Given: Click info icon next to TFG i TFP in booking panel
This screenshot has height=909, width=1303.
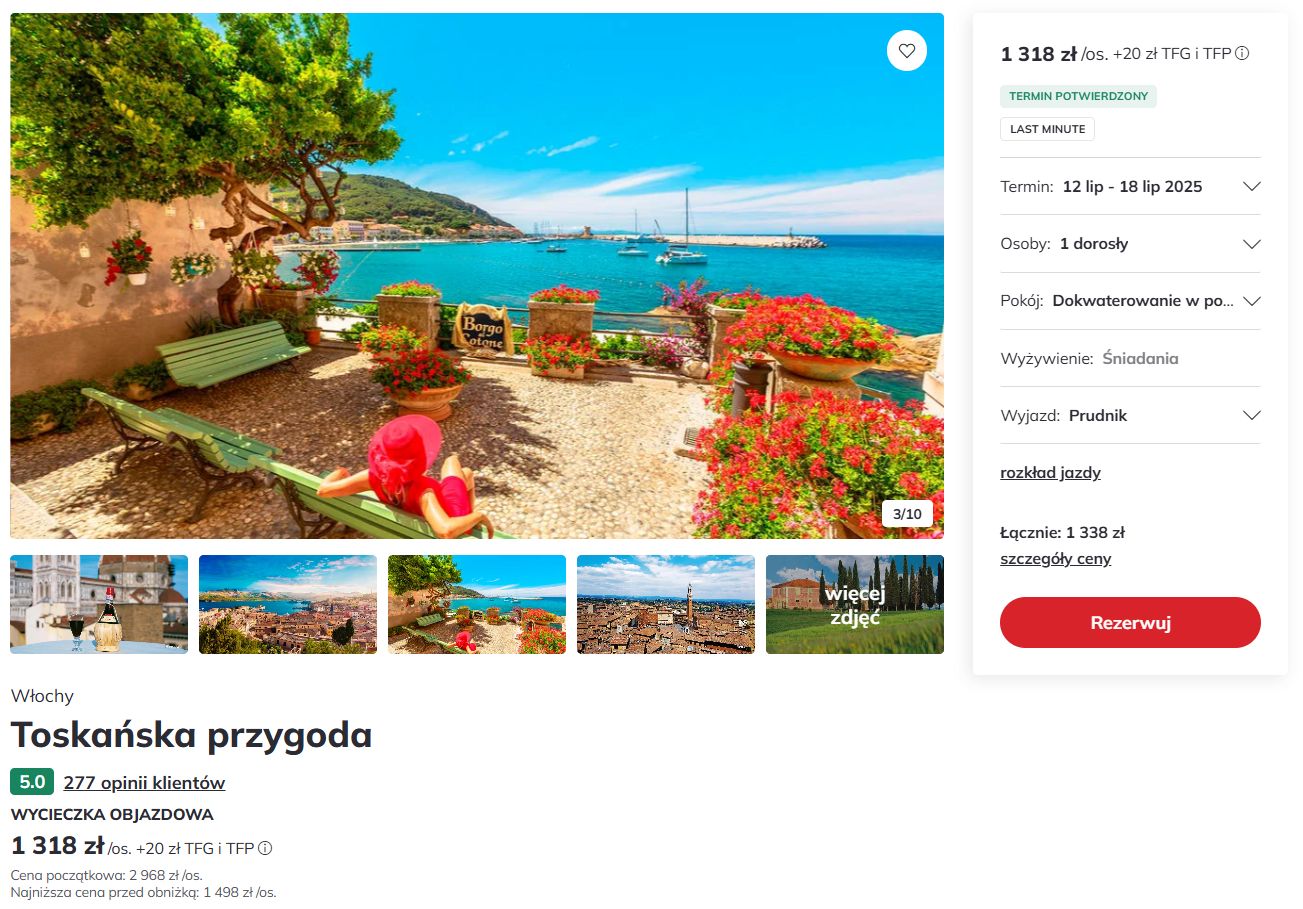Looking at the screenshot, I should point(1242,54).
